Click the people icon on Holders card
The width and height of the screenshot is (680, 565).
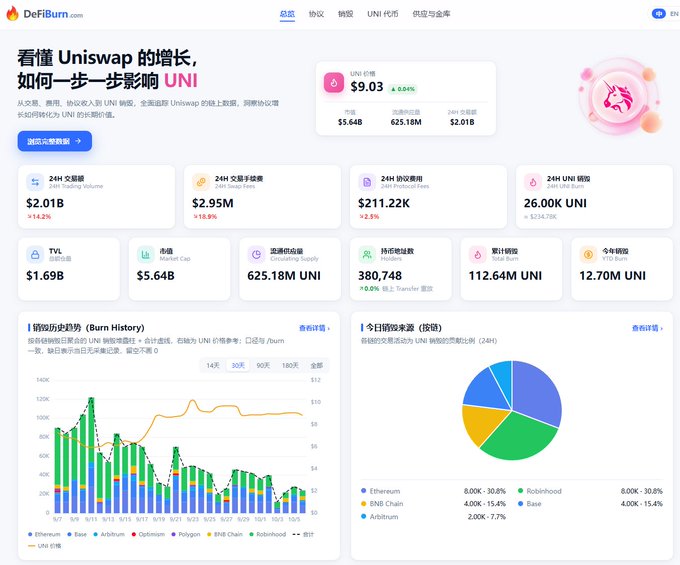[x=367, y=255]
